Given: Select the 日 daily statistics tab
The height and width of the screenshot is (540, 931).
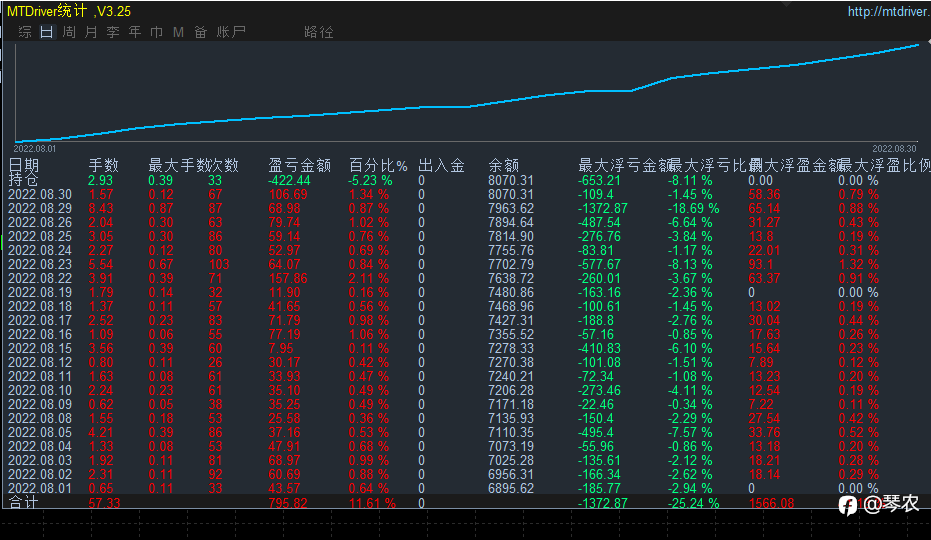Looking at the screenshot, I should (47, 32).
